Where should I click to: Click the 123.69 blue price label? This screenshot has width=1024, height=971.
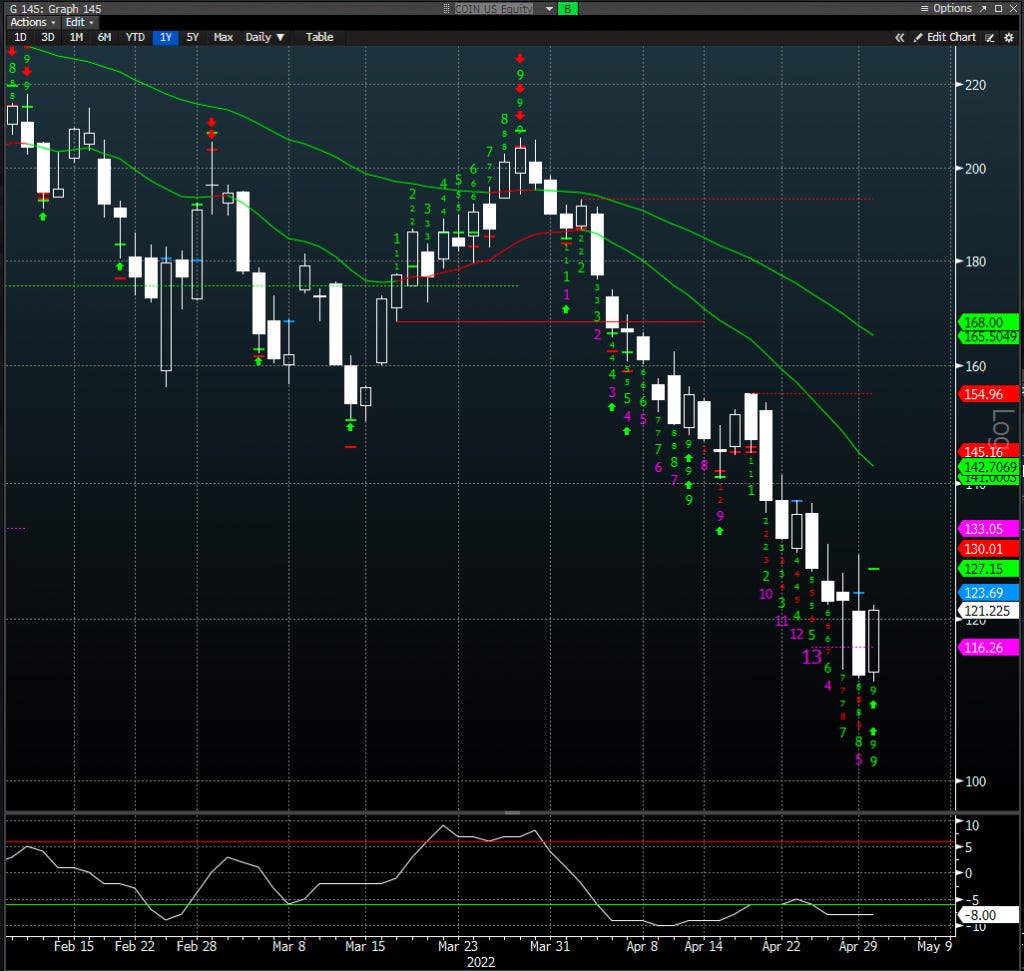[x=987, y=592]
